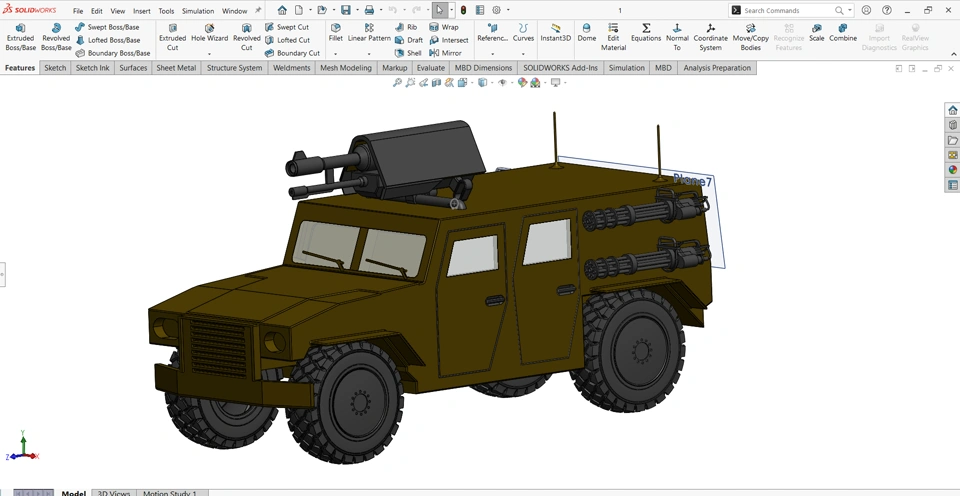Viewport: 960px width, 496px height.
Task: Choose the Move/Copy Bodies tool
Action: click(750, 37)
